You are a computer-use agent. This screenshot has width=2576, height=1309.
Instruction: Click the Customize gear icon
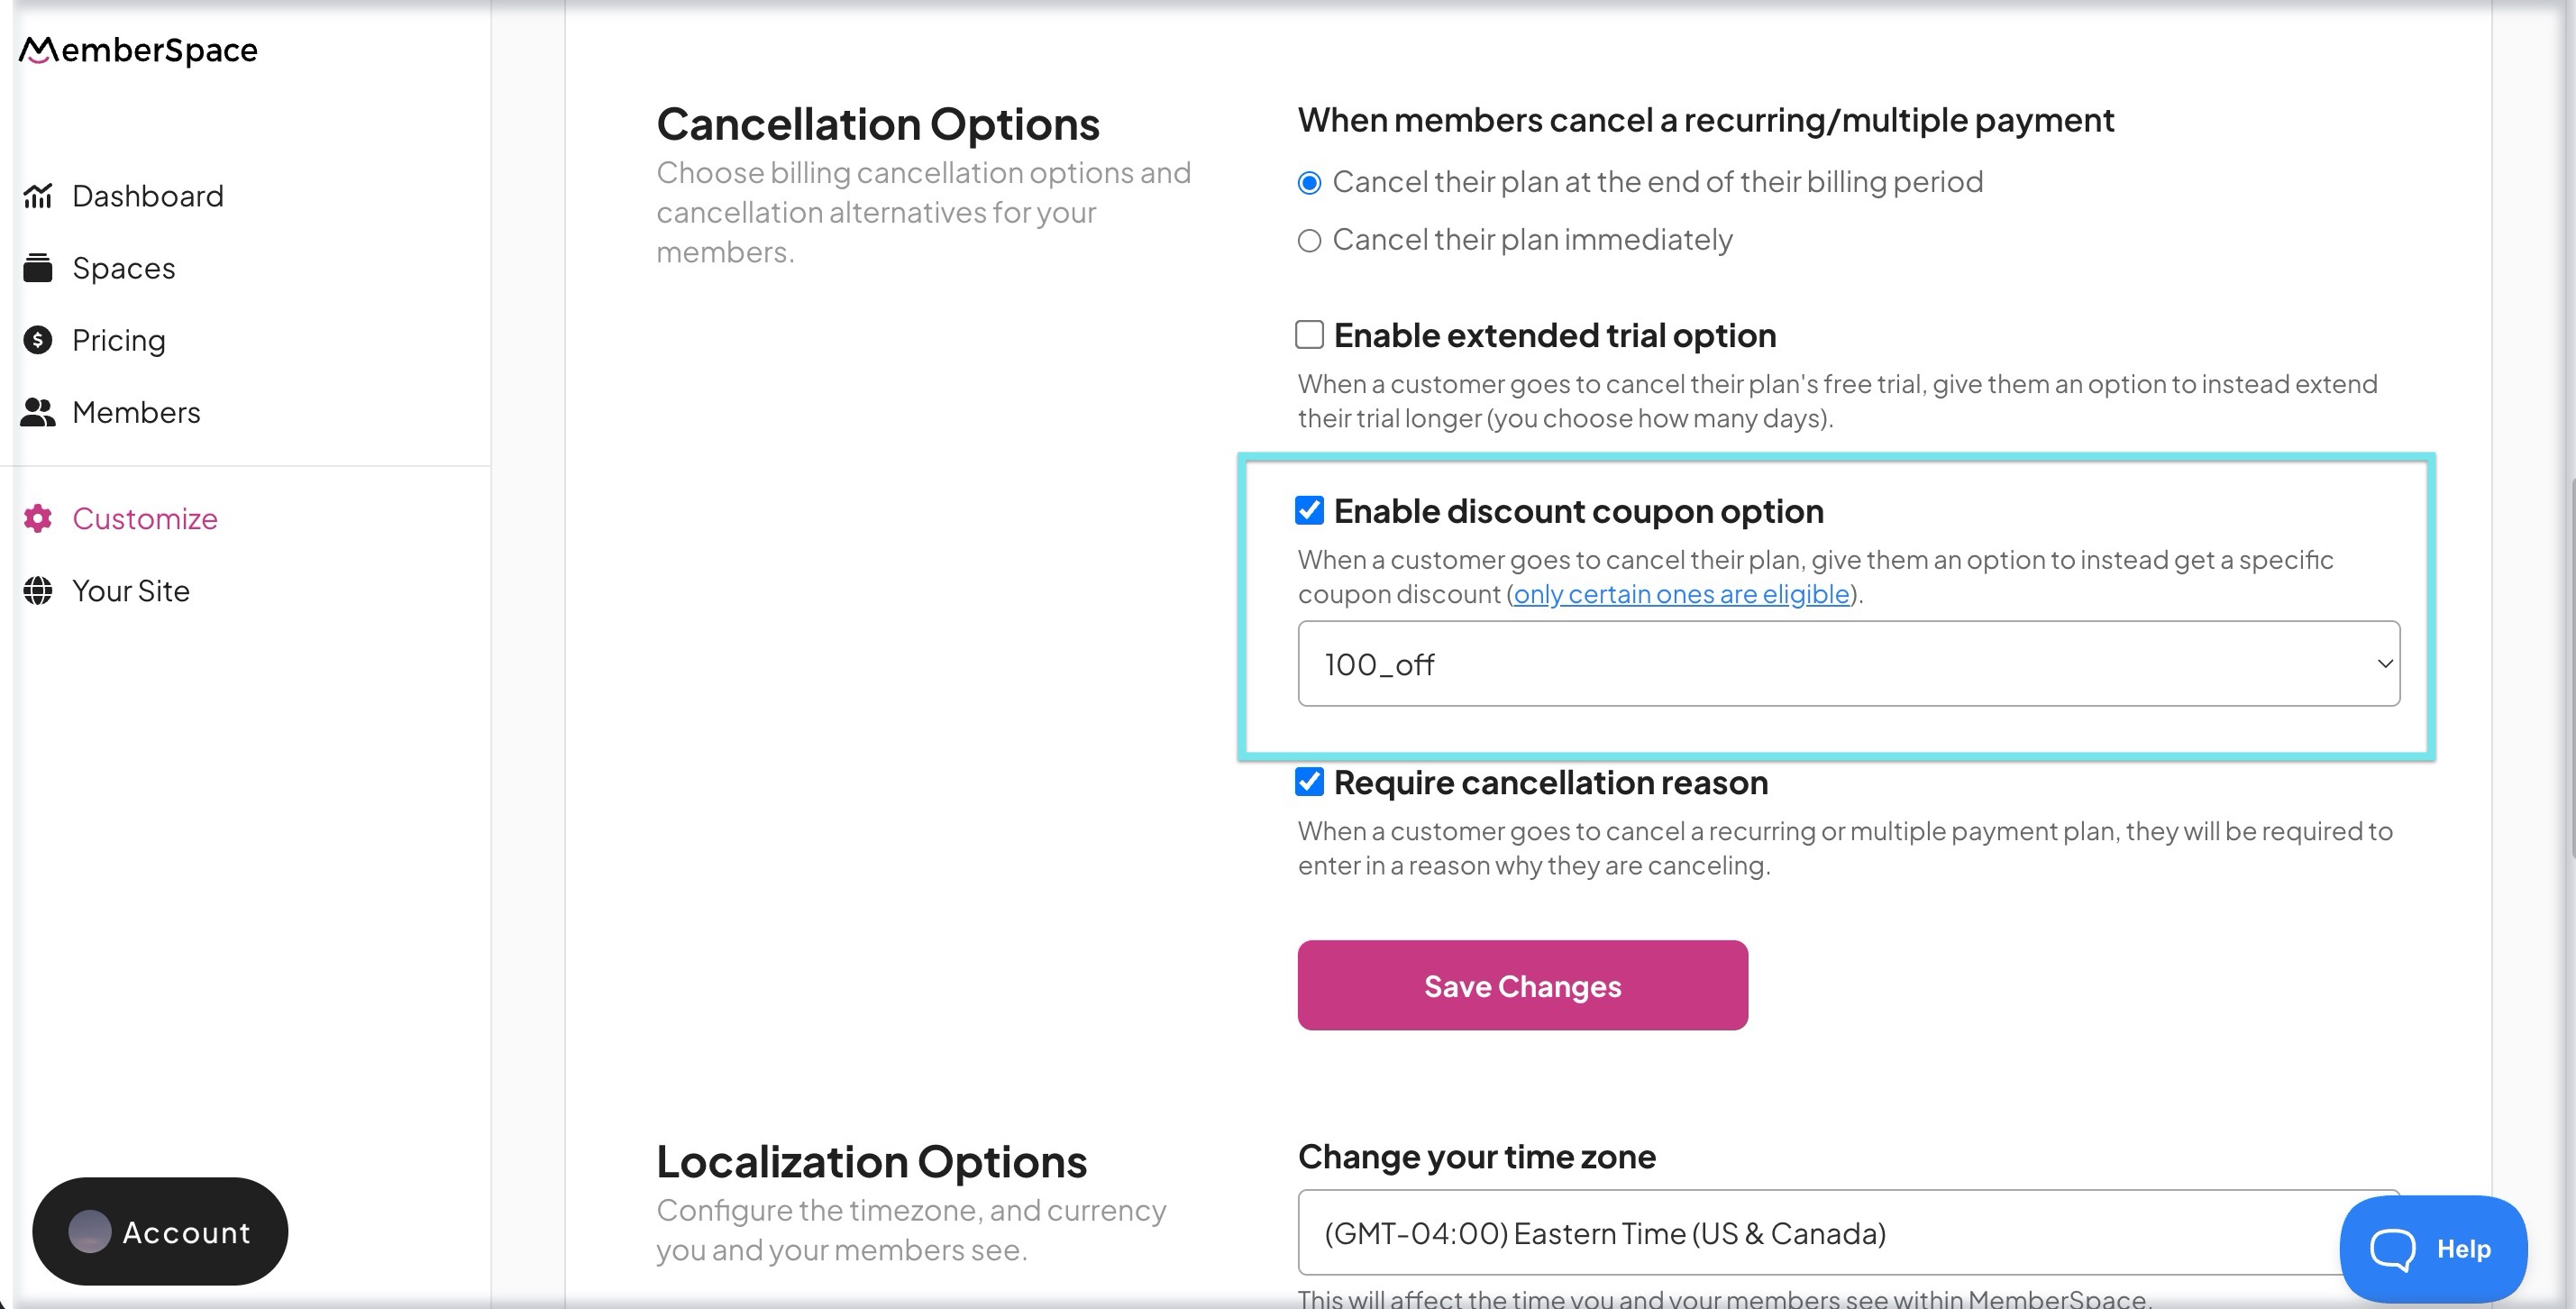tap(38, 518)
